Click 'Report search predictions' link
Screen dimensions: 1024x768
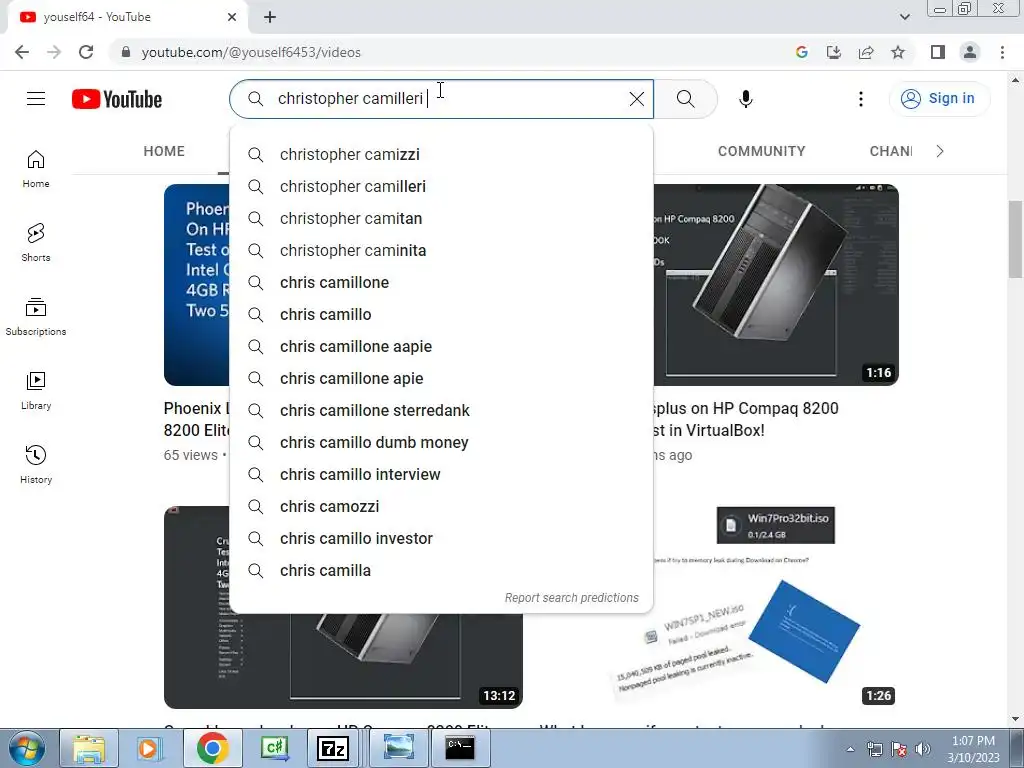point(571,598)
